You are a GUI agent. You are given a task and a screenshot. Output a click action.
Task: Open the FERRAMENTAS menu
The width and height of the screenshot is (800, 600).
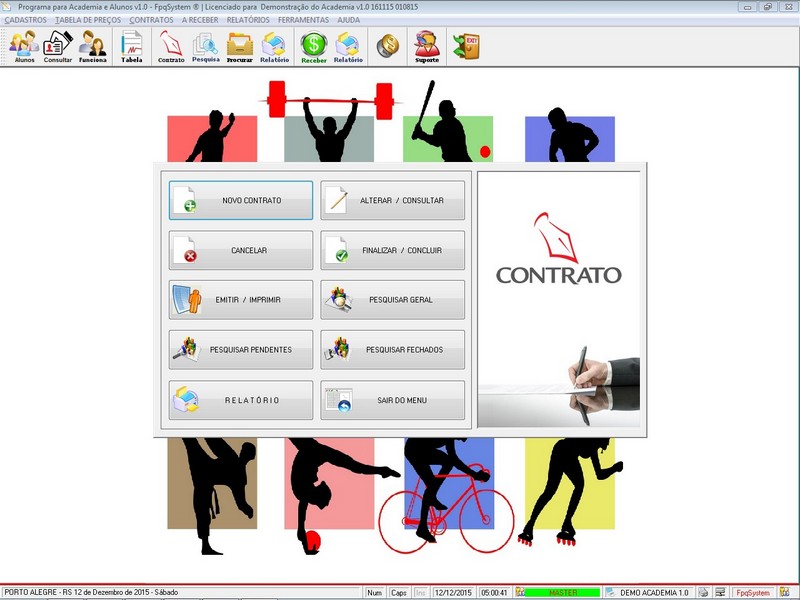(304, 20)
